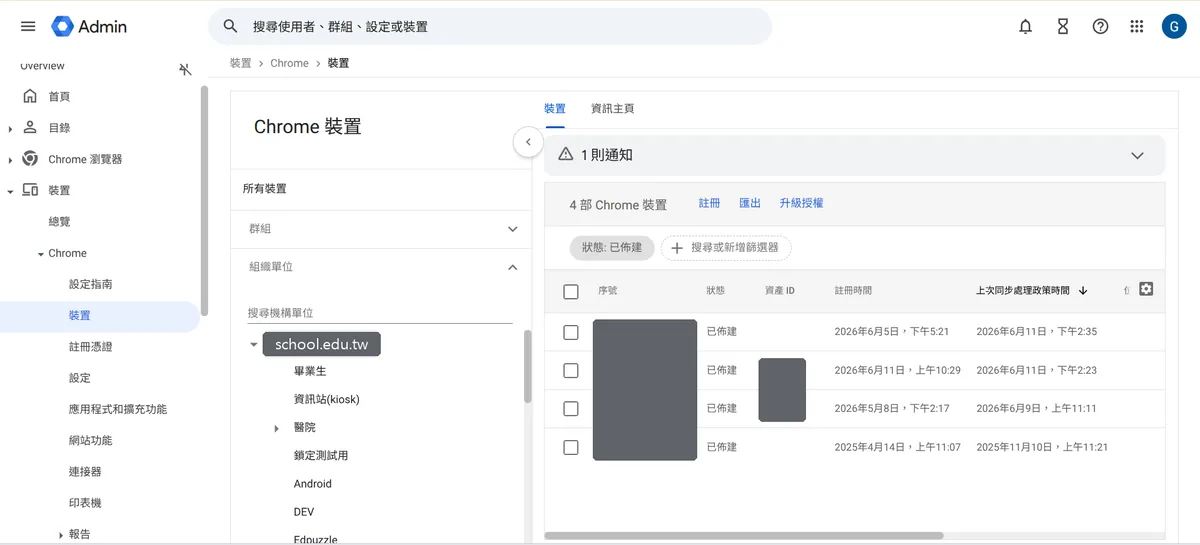Check the row registered 2026年6月11日

[x=571, y=370]
